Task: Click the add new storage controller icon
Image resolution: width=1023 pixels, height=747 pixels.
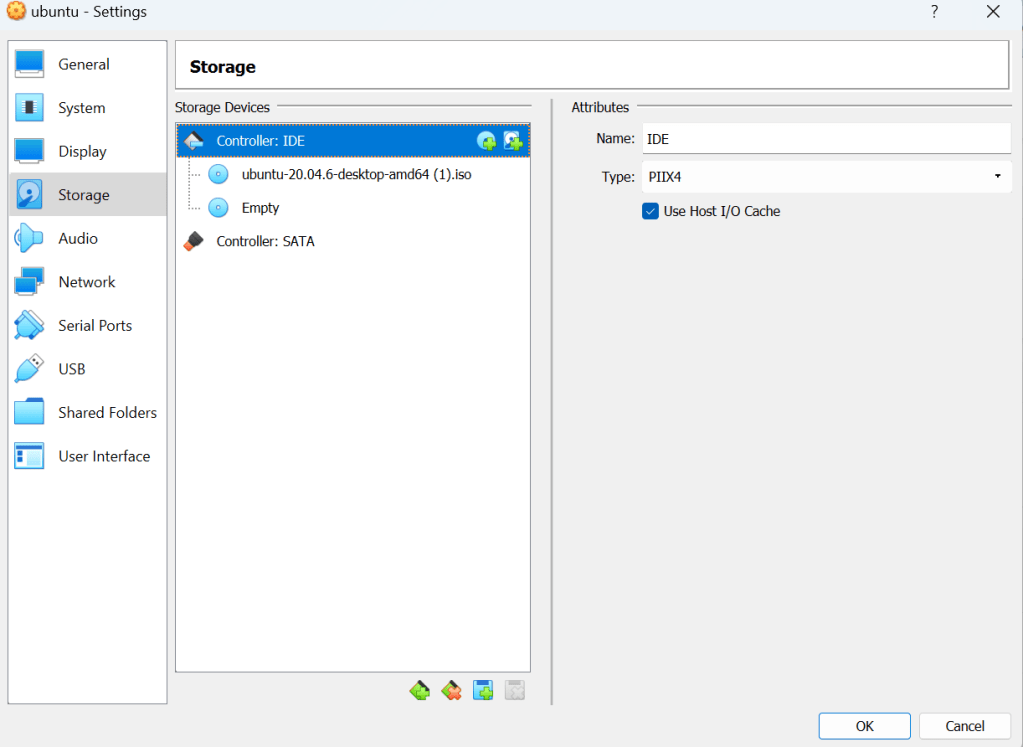Action: [x=420, y=690]
